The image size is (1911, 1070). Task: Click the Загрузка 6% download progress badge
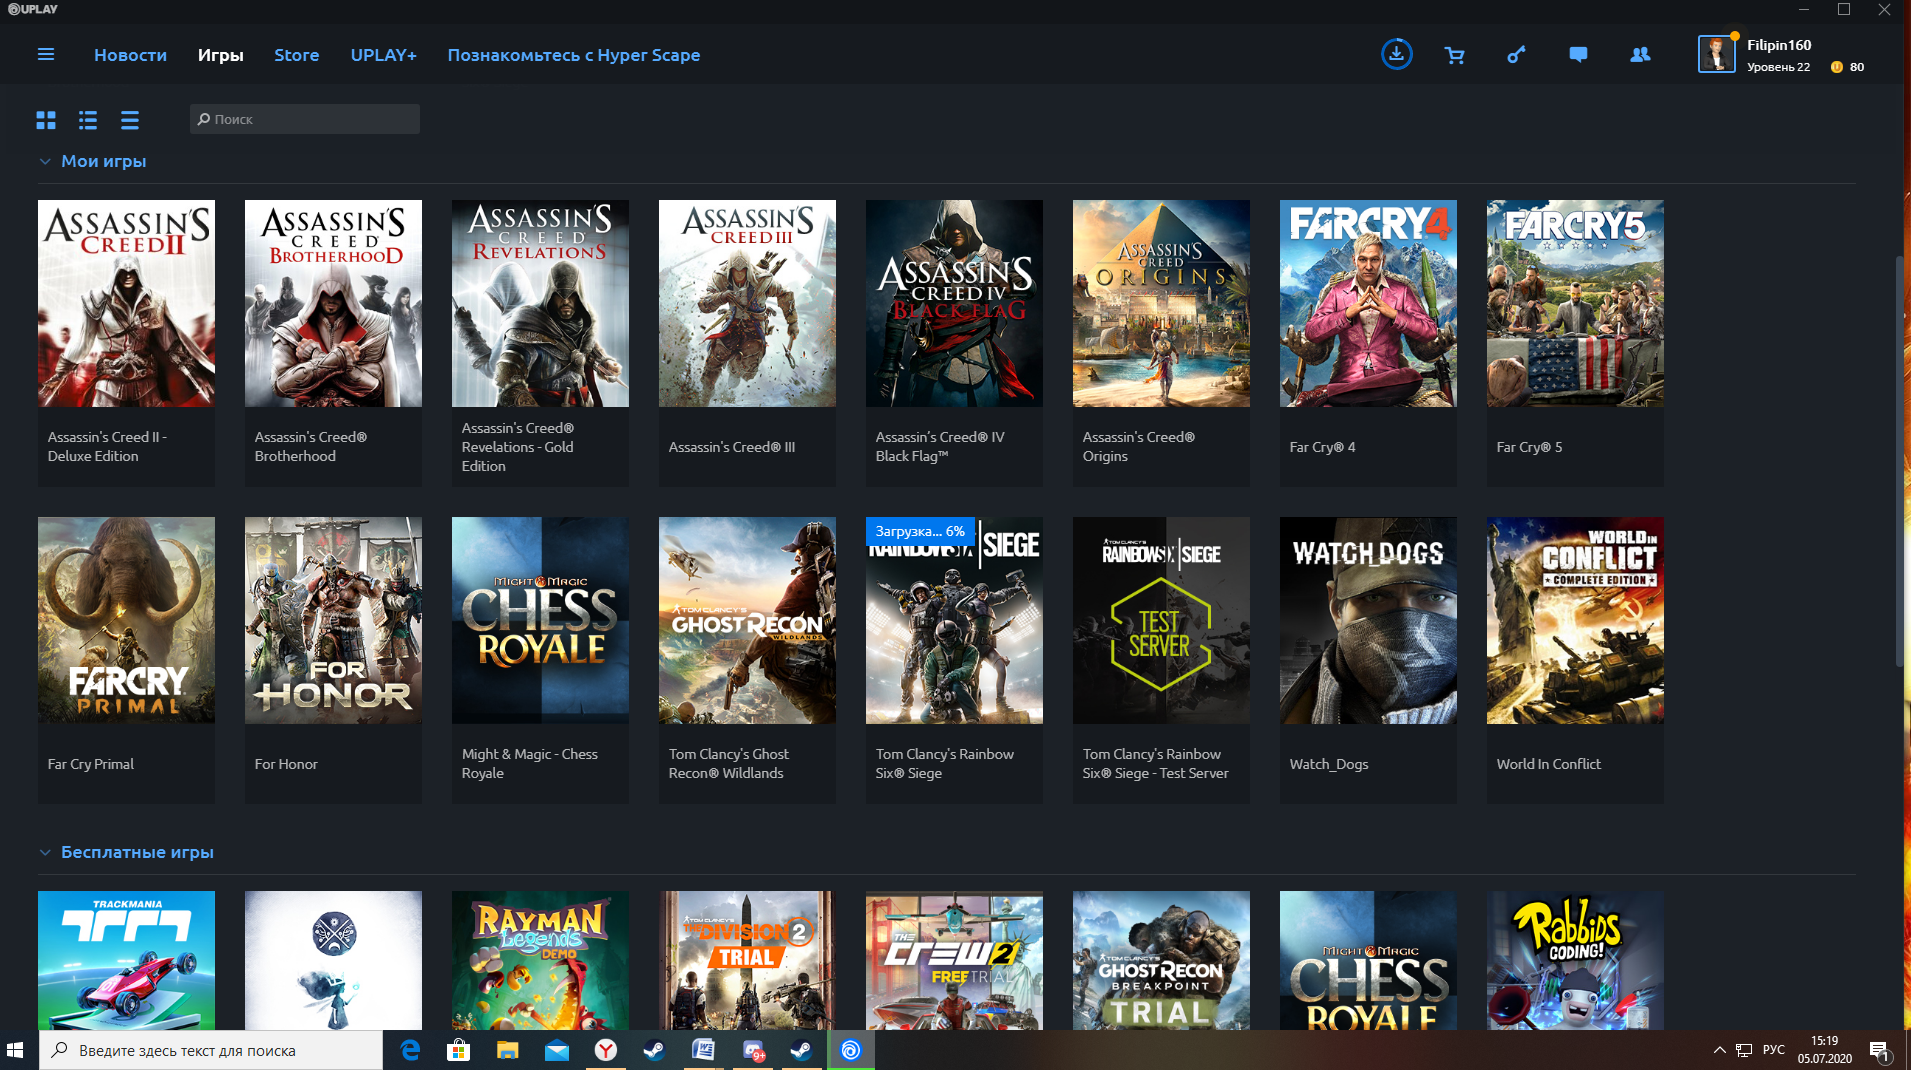pyautogui.click(x=920, y=531)
